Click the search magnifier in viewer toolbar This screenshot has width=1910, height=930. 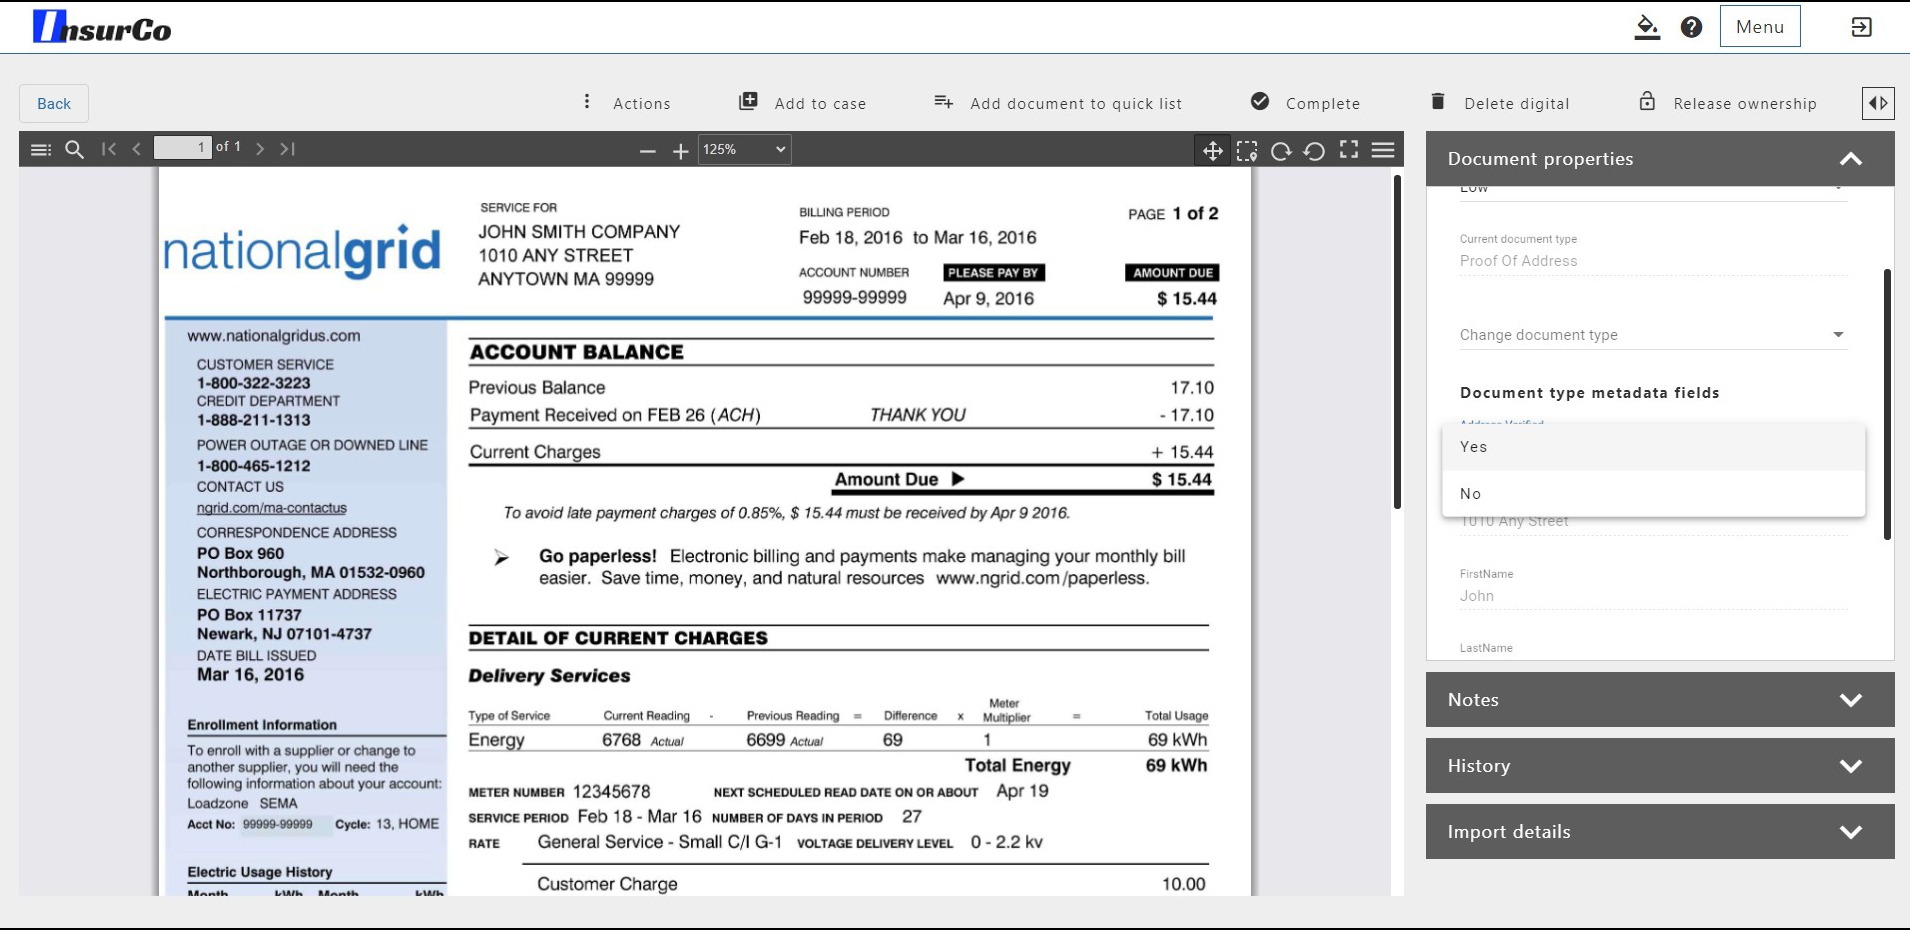click(x=74, y=149)
